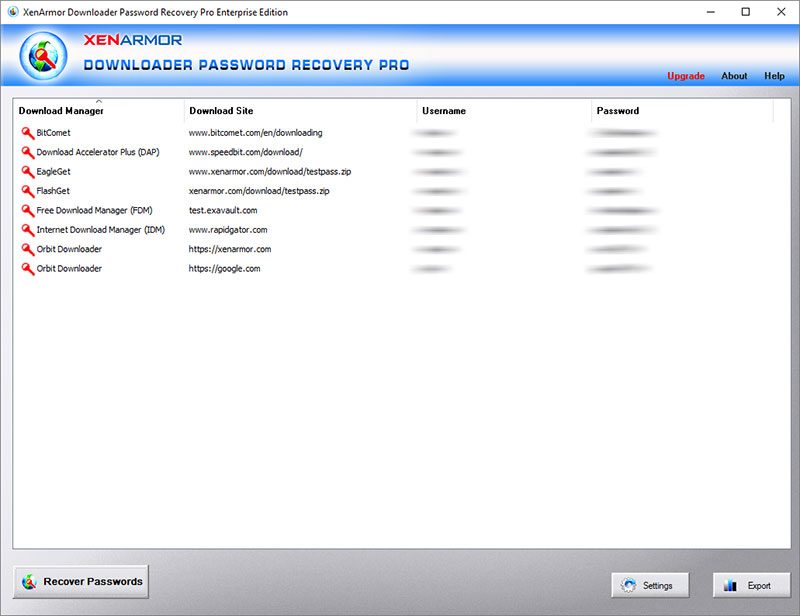Click blurred password in FlashGet row

point(614,191)
